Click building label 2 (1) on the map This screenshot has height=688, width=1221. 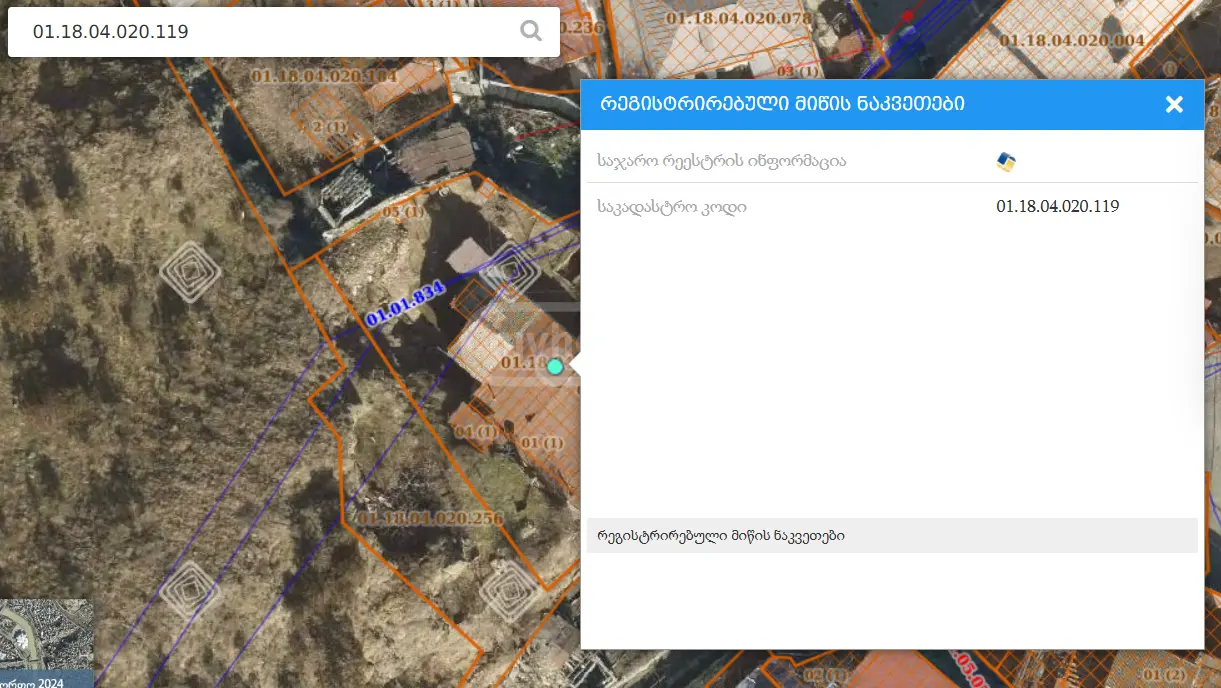click(328, 127)
